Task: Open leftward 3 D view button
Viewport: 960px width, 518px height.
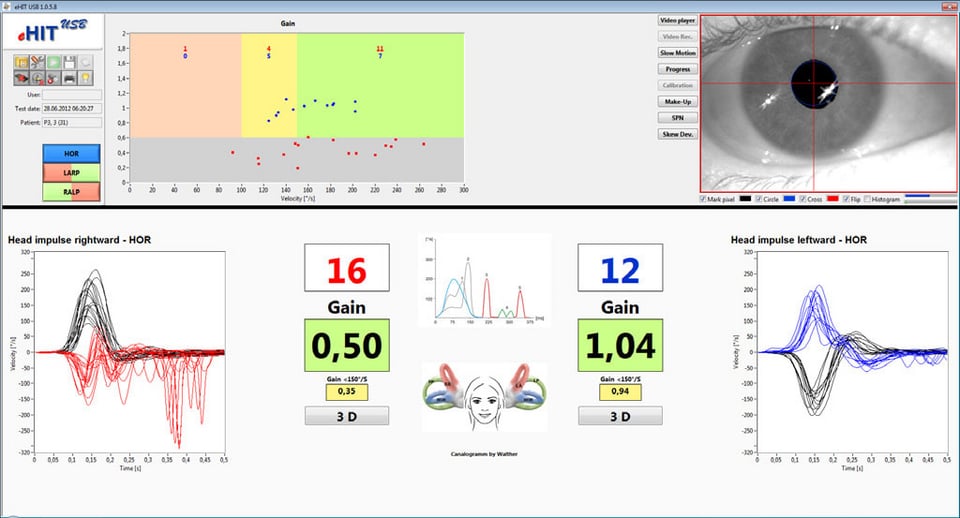Action: pyautogui.click(x=620, y=416)
